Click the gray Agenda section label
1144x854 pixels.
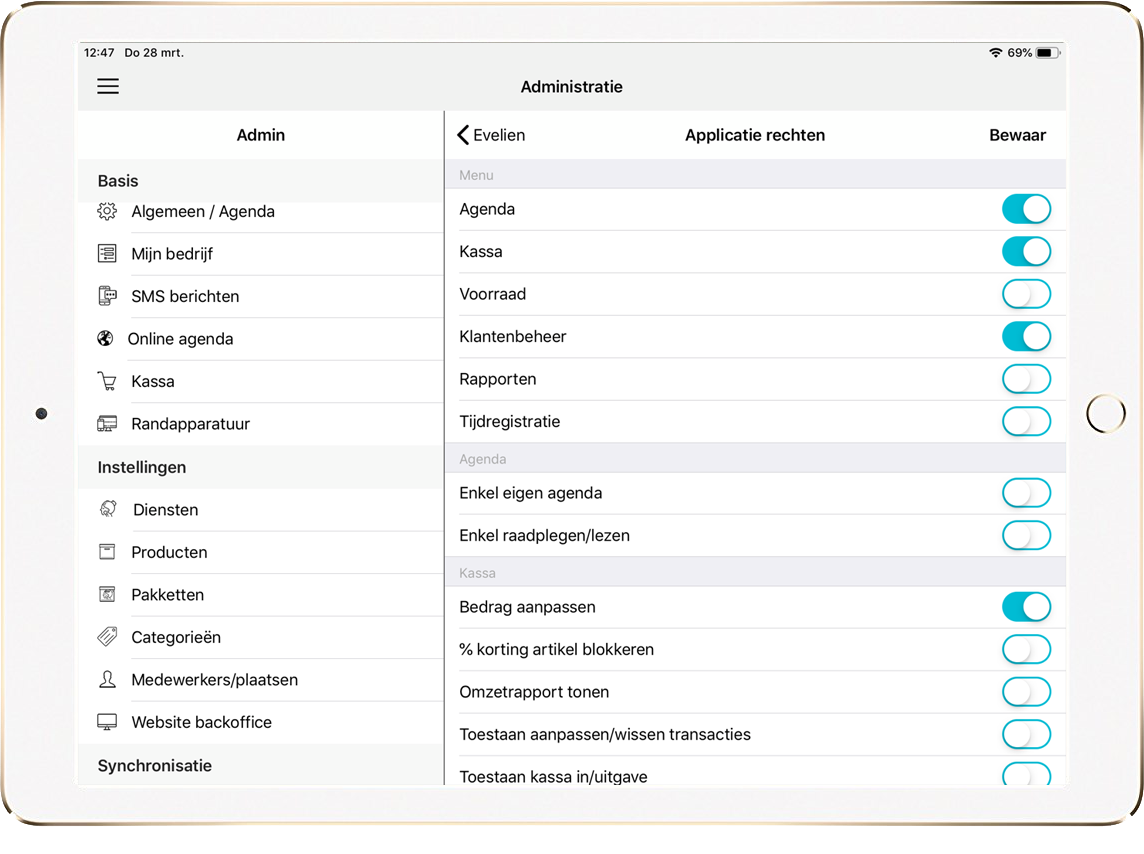click(x=482, y=459)
